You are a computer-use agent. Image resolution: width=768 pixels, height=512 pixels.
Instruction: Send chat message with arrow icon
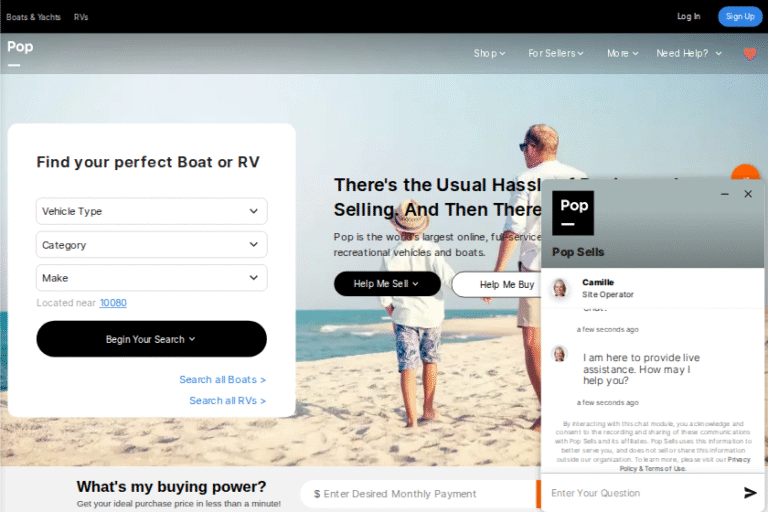(x=750, y=493)
